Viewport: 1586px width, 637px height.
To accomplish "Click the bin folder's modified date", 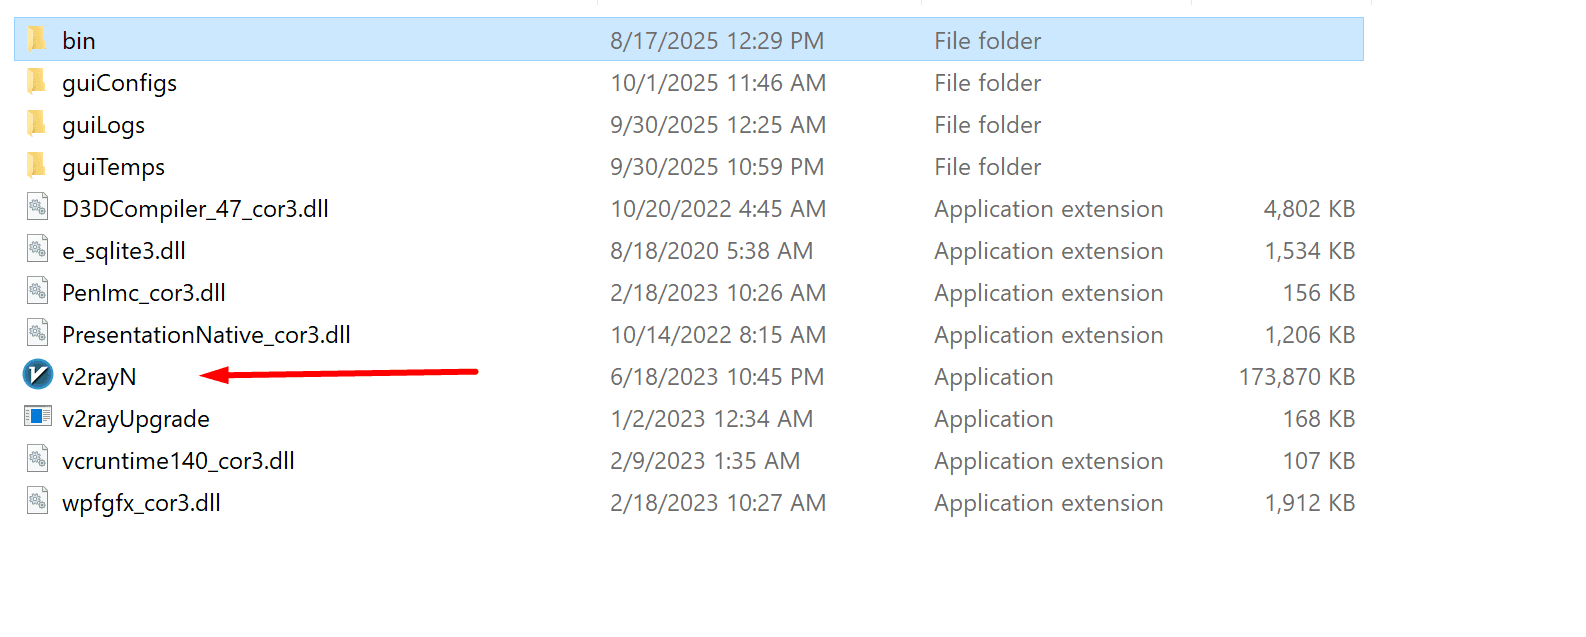I will click(x=717, y=41).
